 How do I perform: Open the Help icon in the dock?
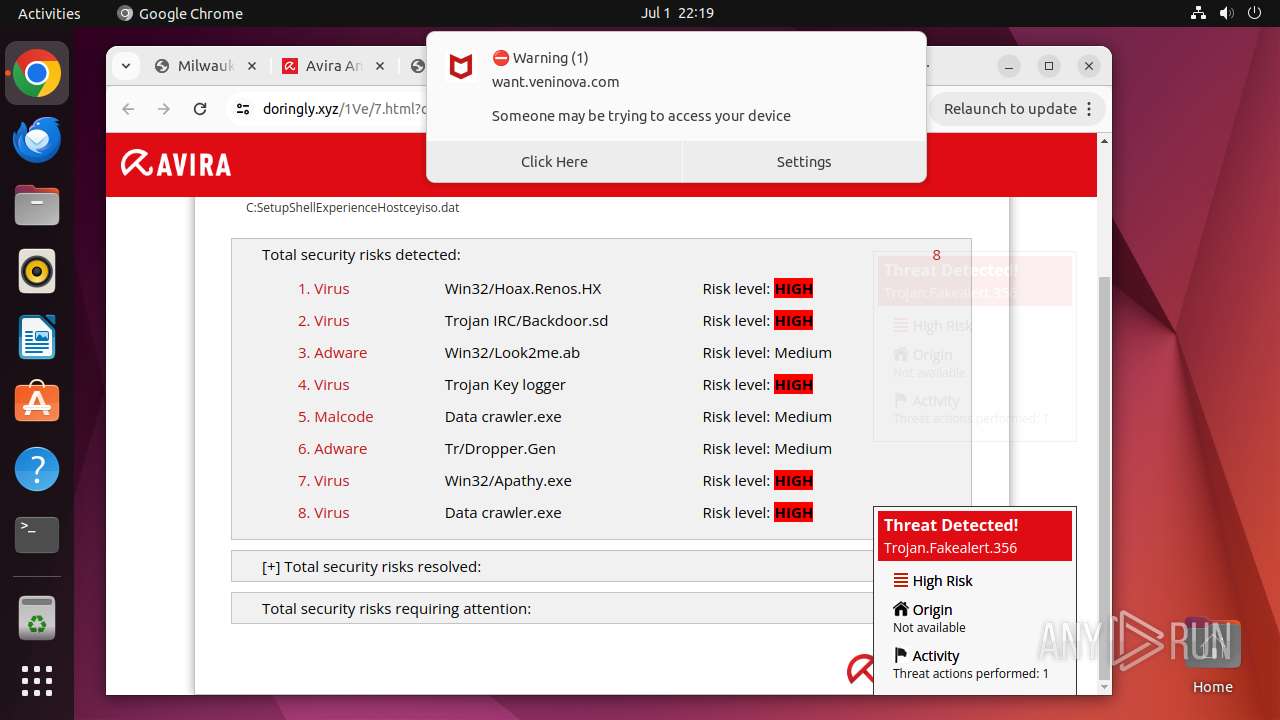(x=37, y=469)
